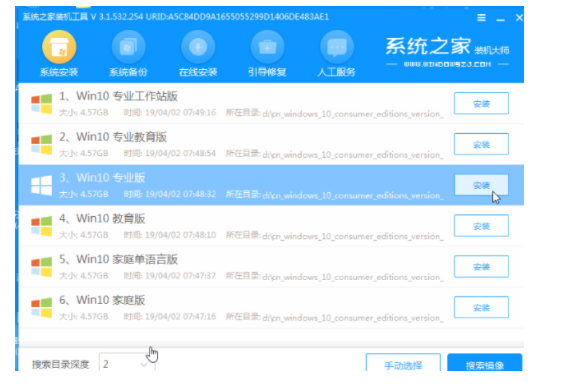The width and height of the screenshot is (582, 389).
Task: Open the 引导修复 toolbox icon
Action: [267, 47]
